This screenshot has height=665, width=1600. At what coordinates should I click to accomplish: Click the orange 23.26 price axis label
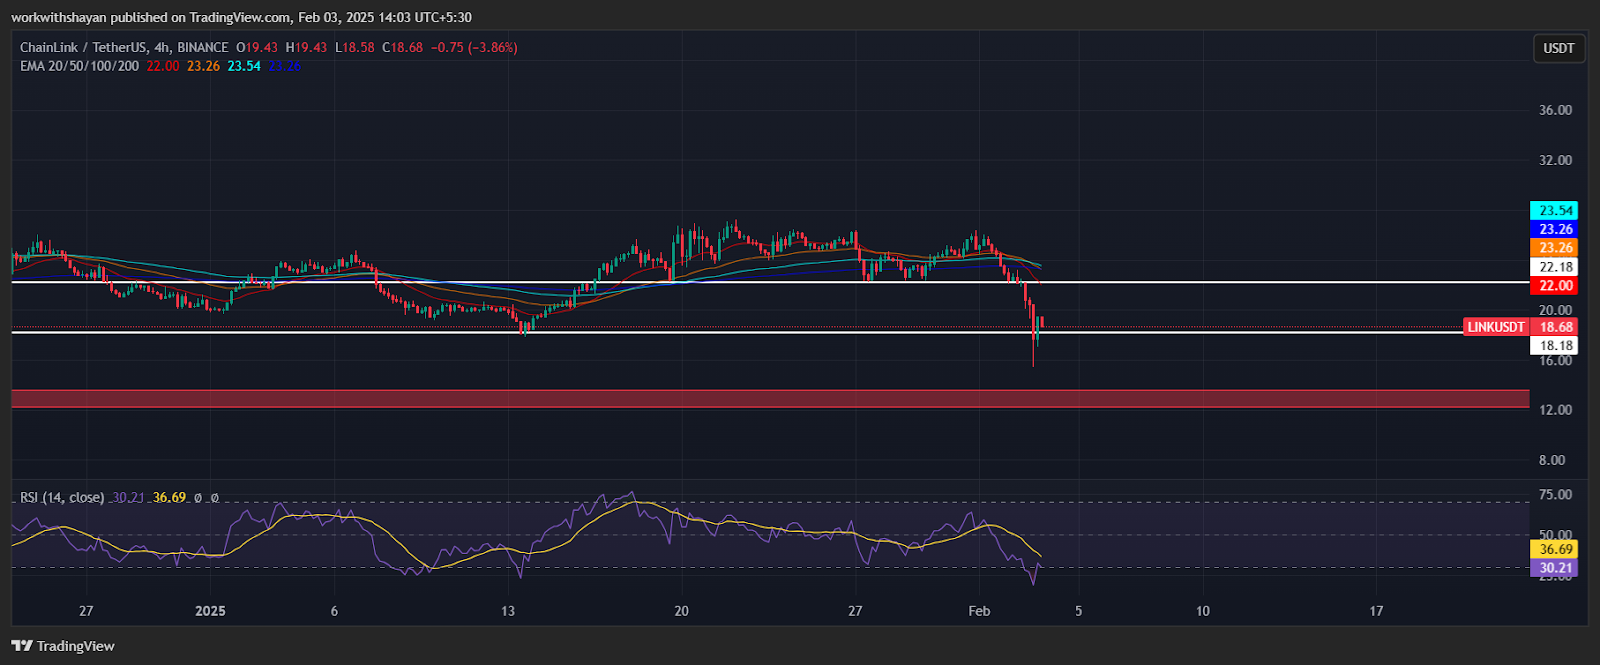1556,248
